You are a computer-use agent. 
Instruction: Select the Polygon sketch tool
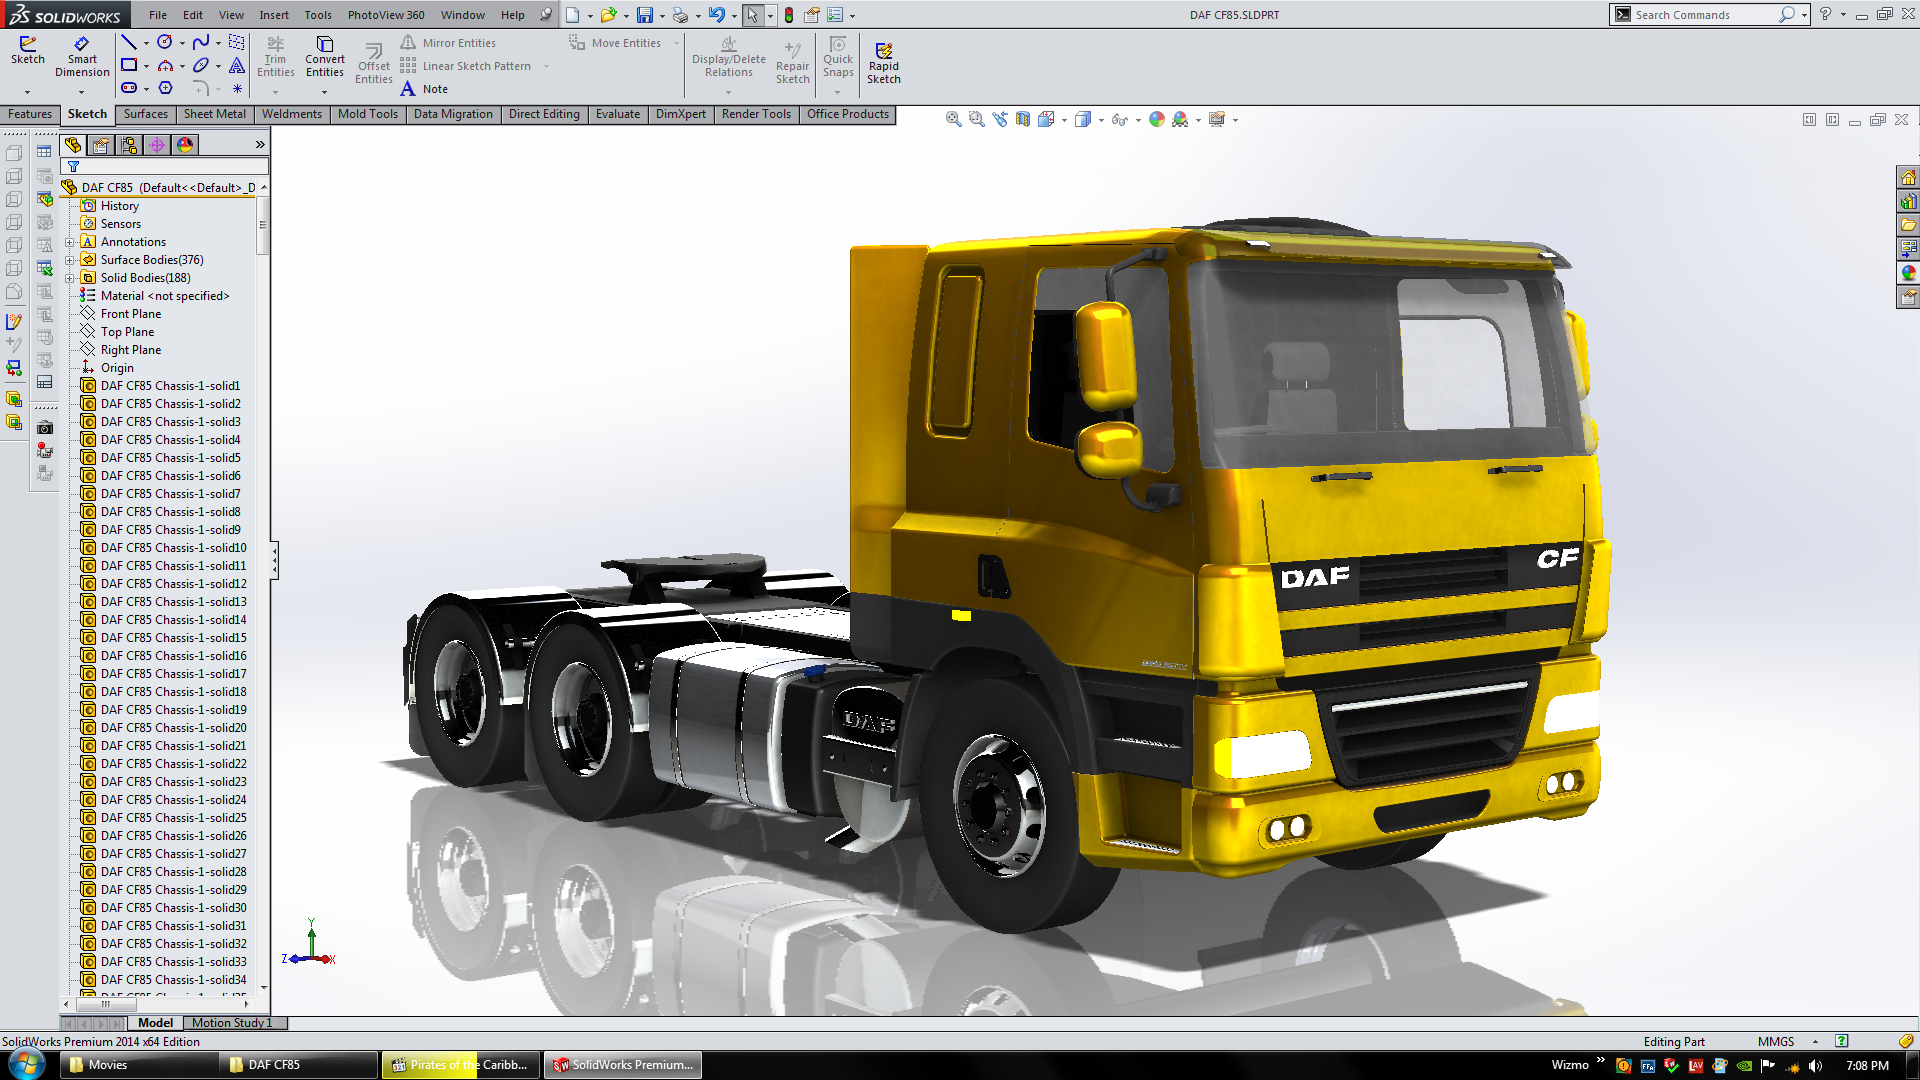pyautogui.click(x=165, y=88)
